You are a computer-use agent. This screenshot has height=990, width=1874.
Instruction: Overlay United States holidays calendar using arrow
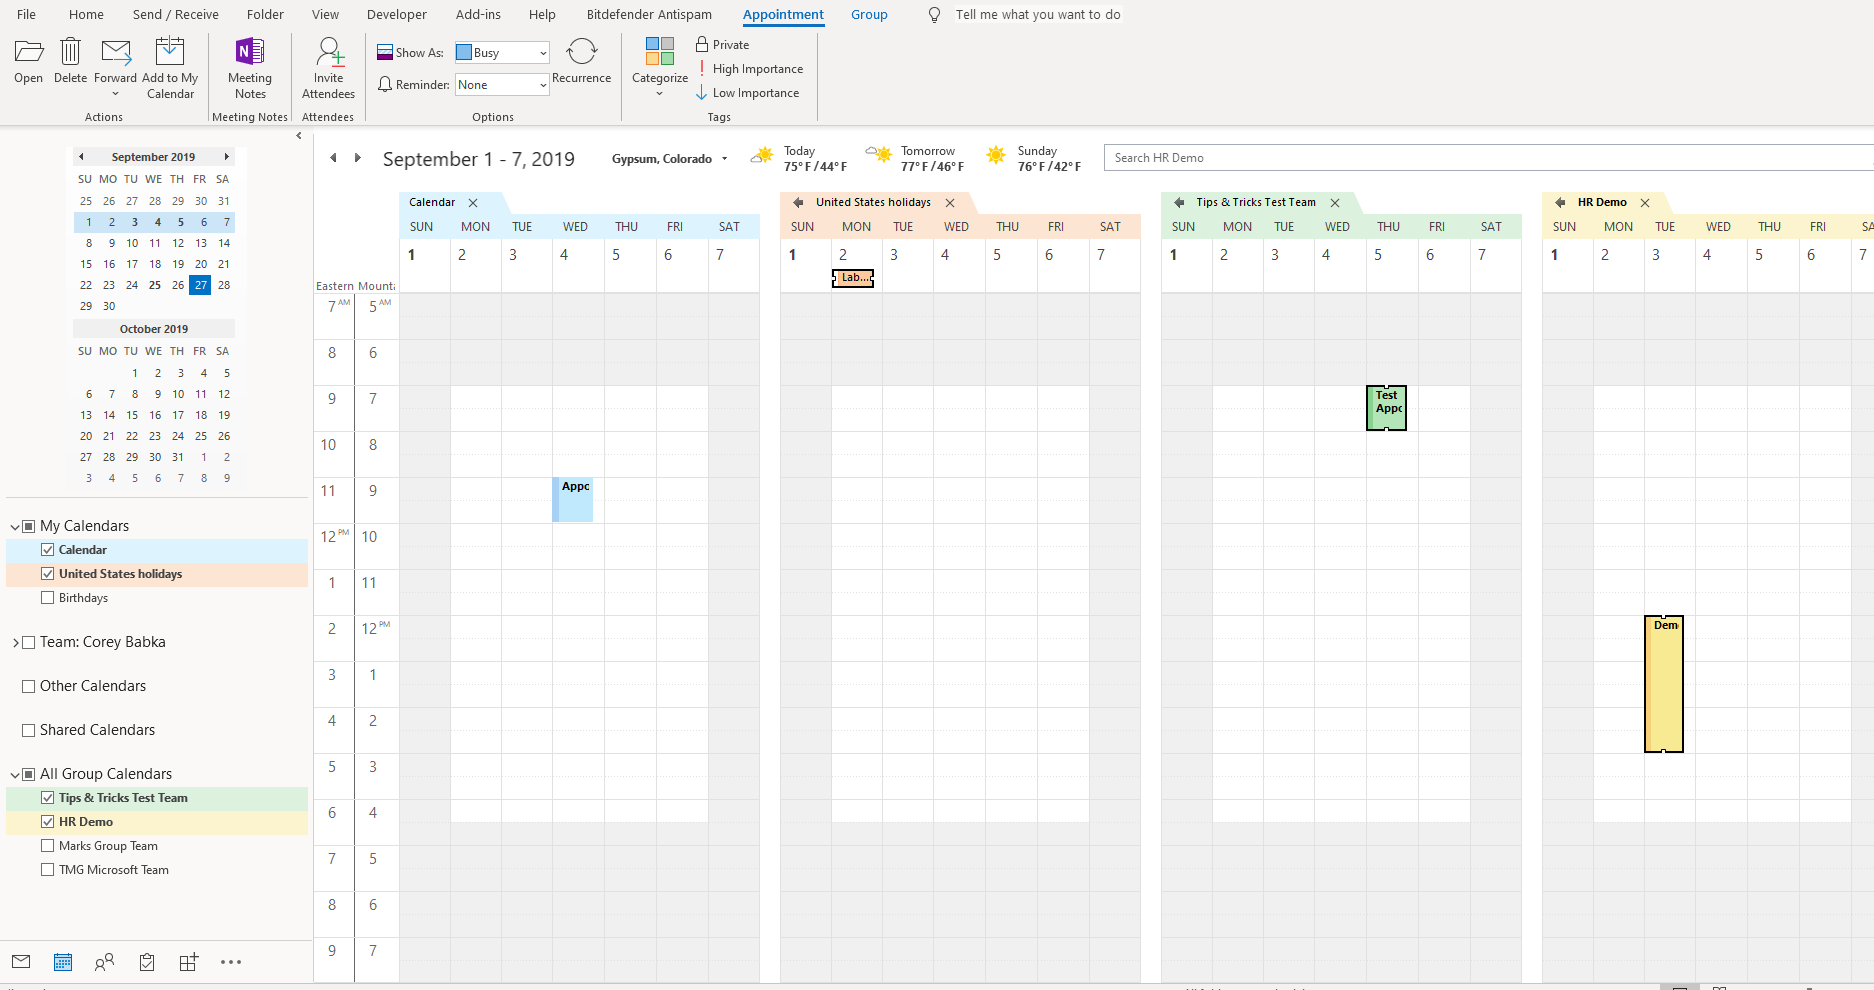tap(798, 202)
